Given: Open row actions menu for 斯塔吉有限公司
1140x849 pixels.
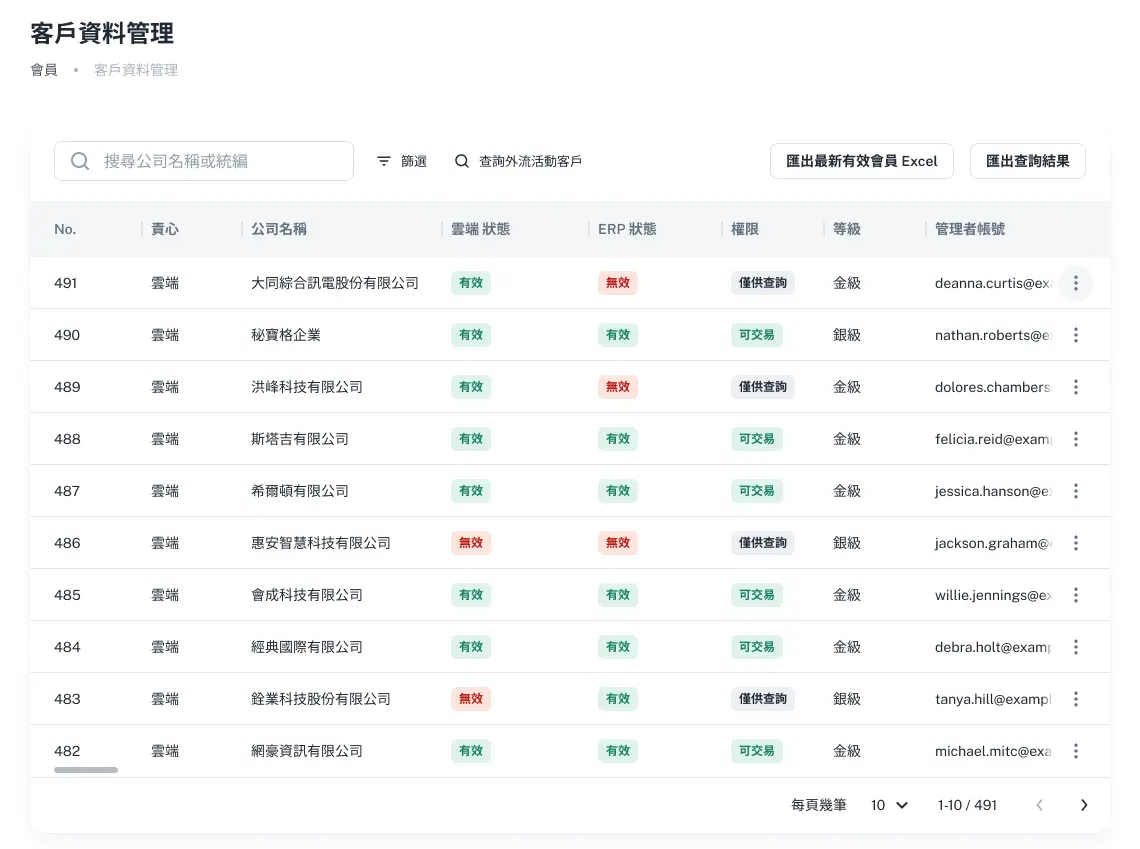Looking at the screenshot, I should [x=1075, y=439].
